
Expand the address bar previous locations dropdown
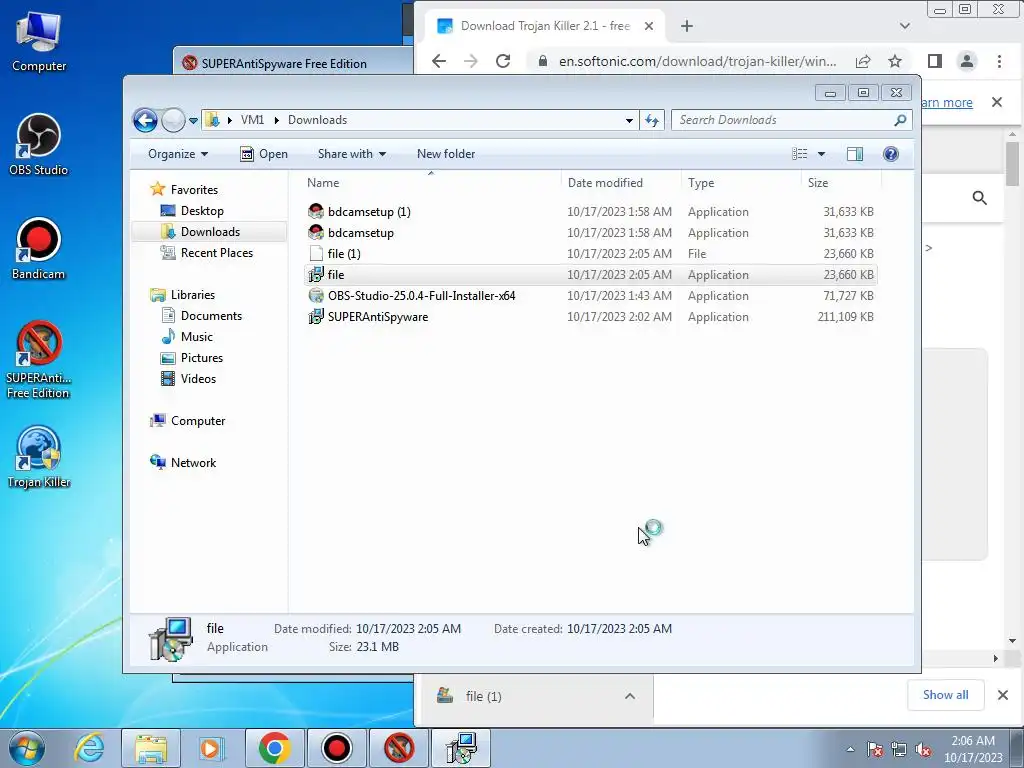coord(629,120)
